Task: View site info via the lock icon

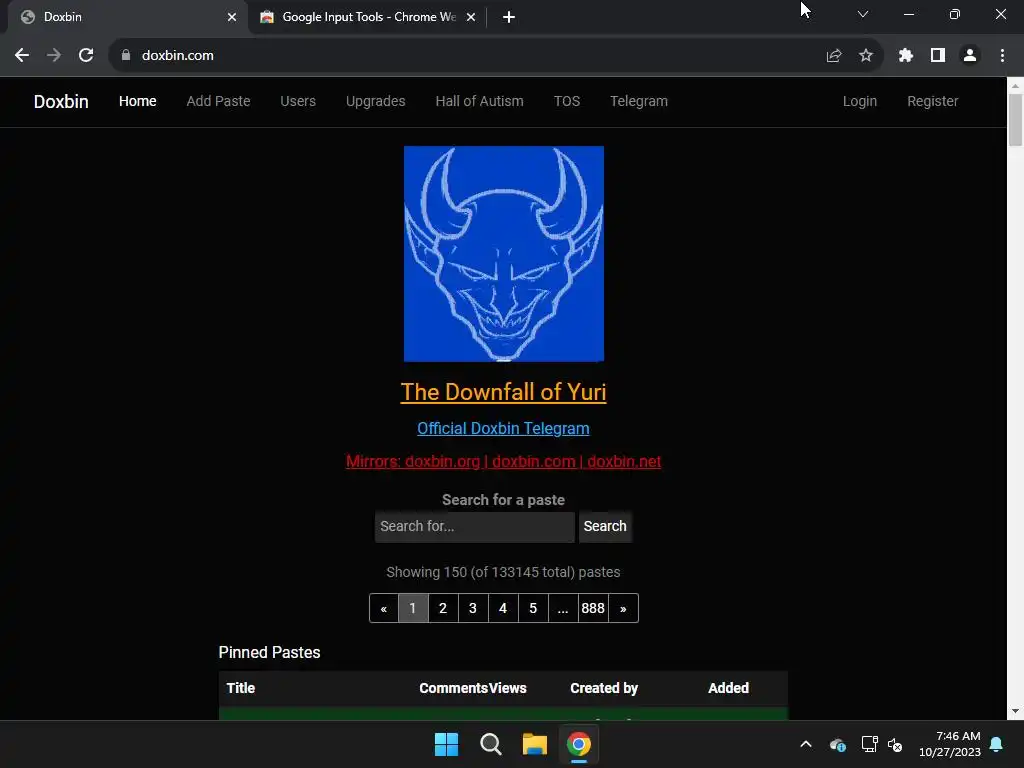Action: tap(126, 56)
